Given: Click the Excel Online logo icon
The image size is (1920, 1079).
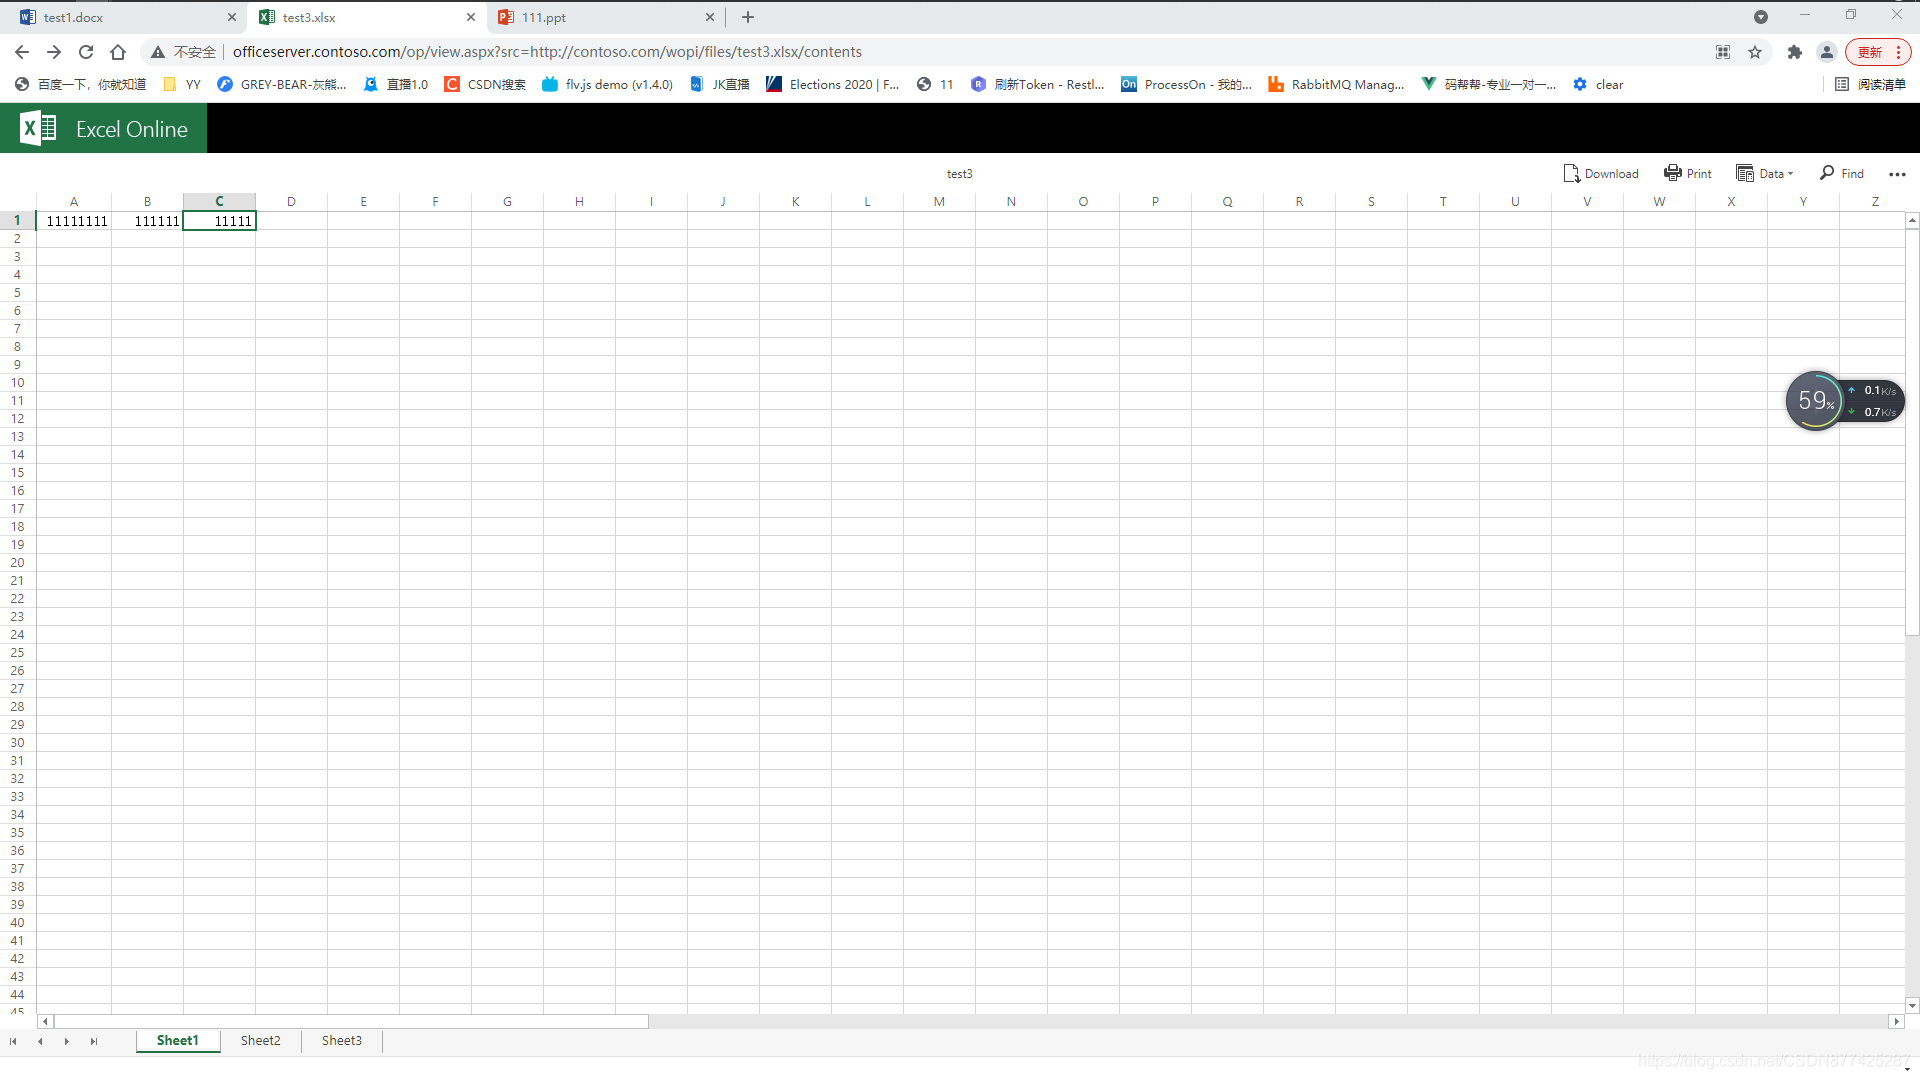Looking at the screenshot, I should tap(38, 128).
